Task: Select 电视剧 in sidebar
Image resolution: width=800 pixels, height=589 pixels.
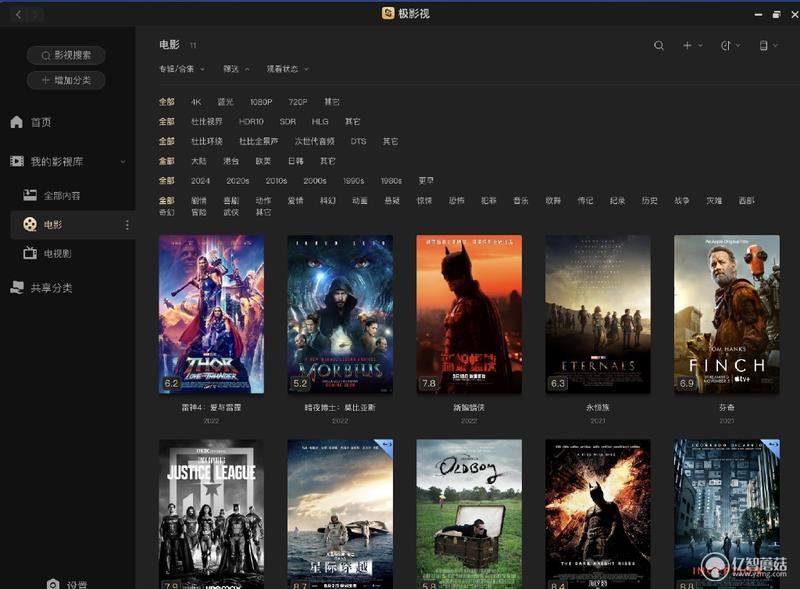Action: [58, 253]
